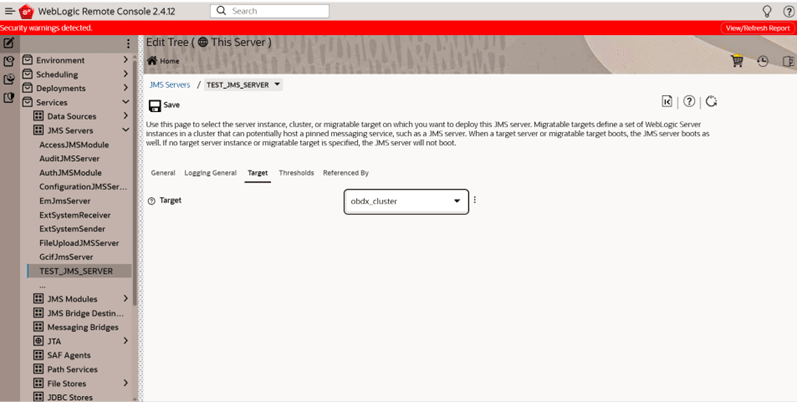Click the JMS Servers breadcrumb link
Screen dimensions: 797x402
tap(170, 85)
